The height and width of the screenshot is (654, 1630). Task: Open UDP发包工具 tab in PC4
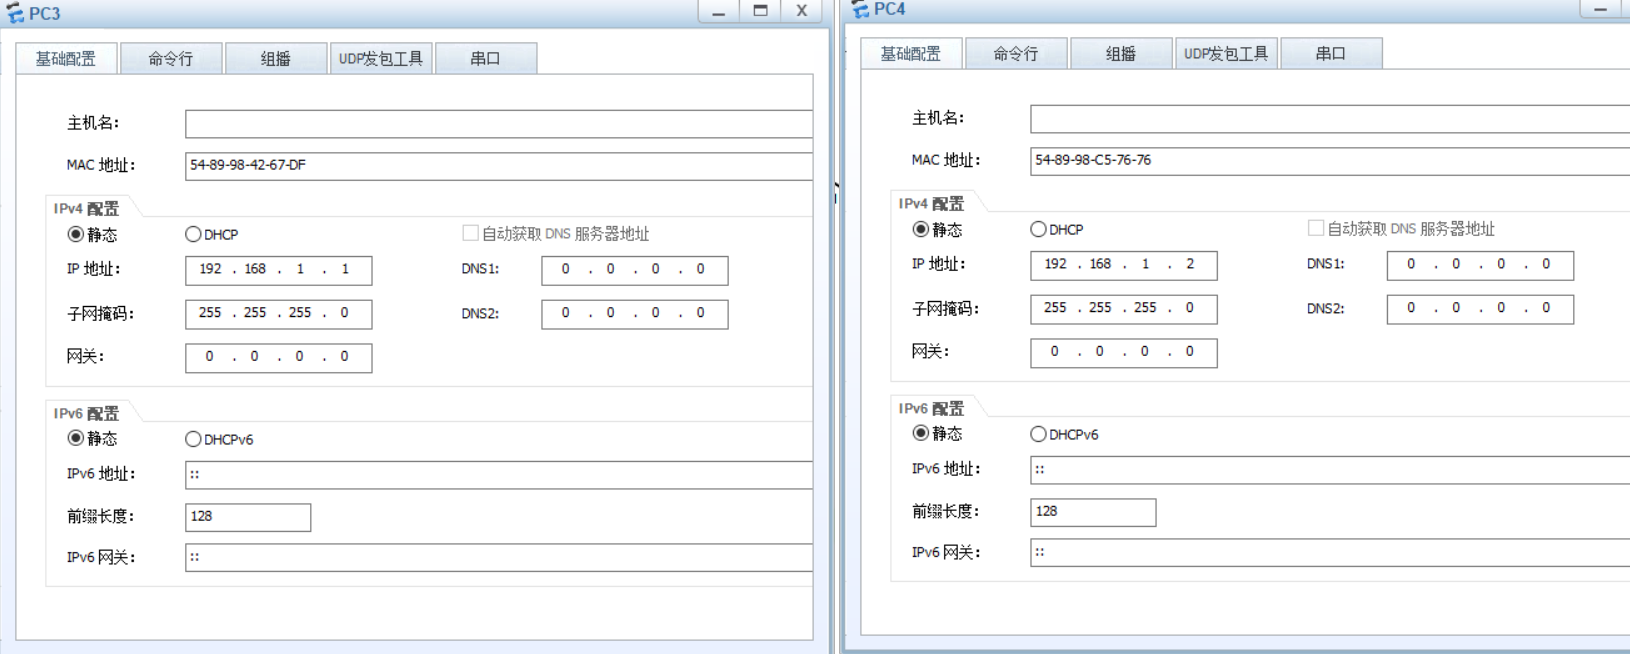1226,54
